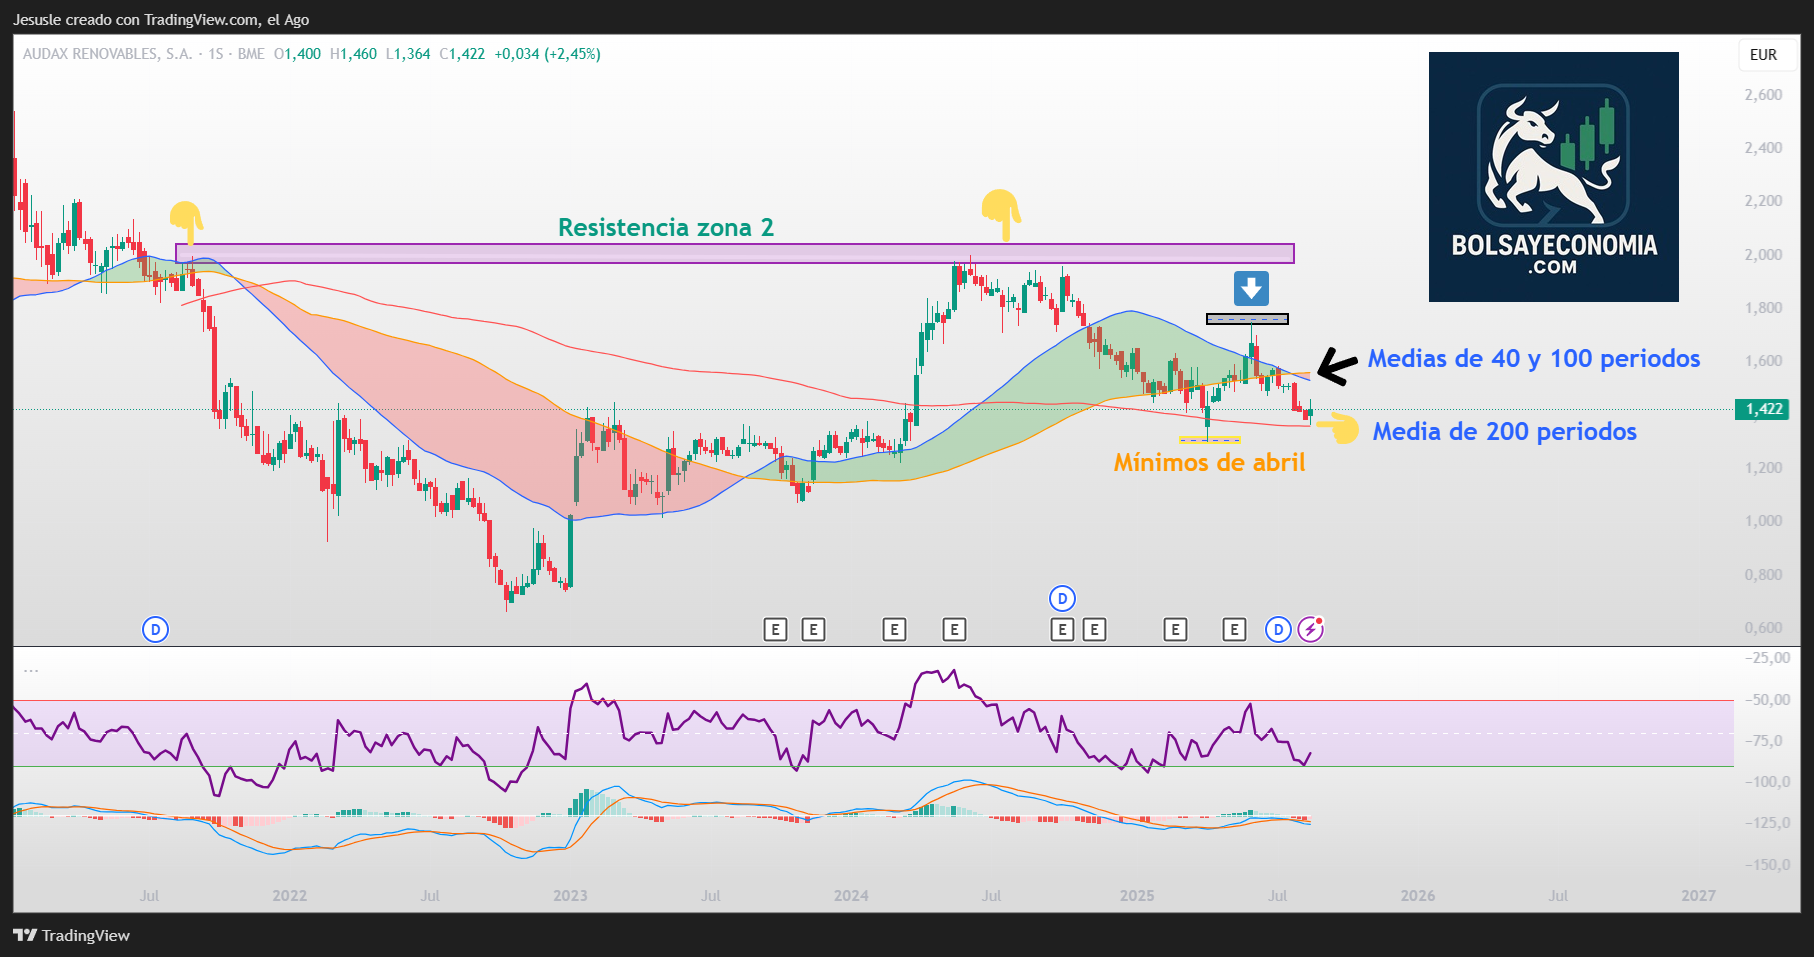Open the three-dots indicator pane legend
This screenshot has height=957, width=1814.
click(x=31, y=671)
